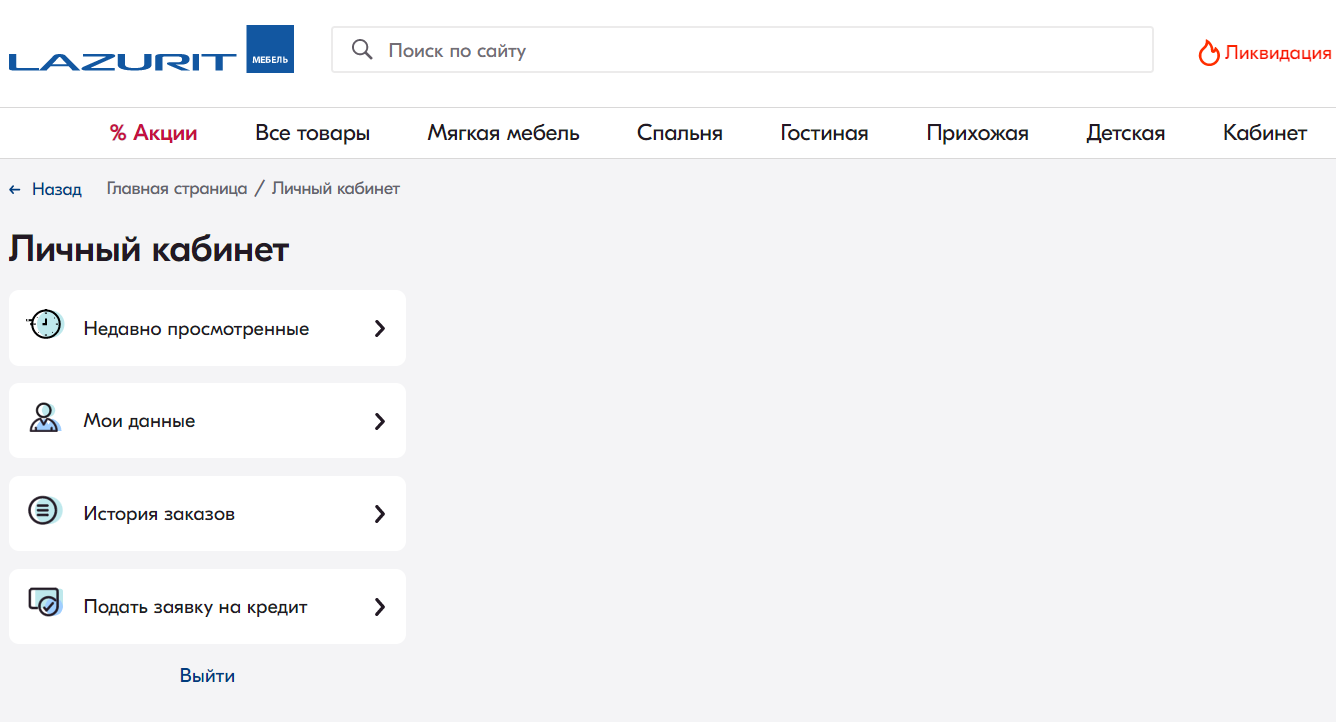Open Все товары category
The width and height of the screenshot is (1336, 722).
click(x=313, y=133)
